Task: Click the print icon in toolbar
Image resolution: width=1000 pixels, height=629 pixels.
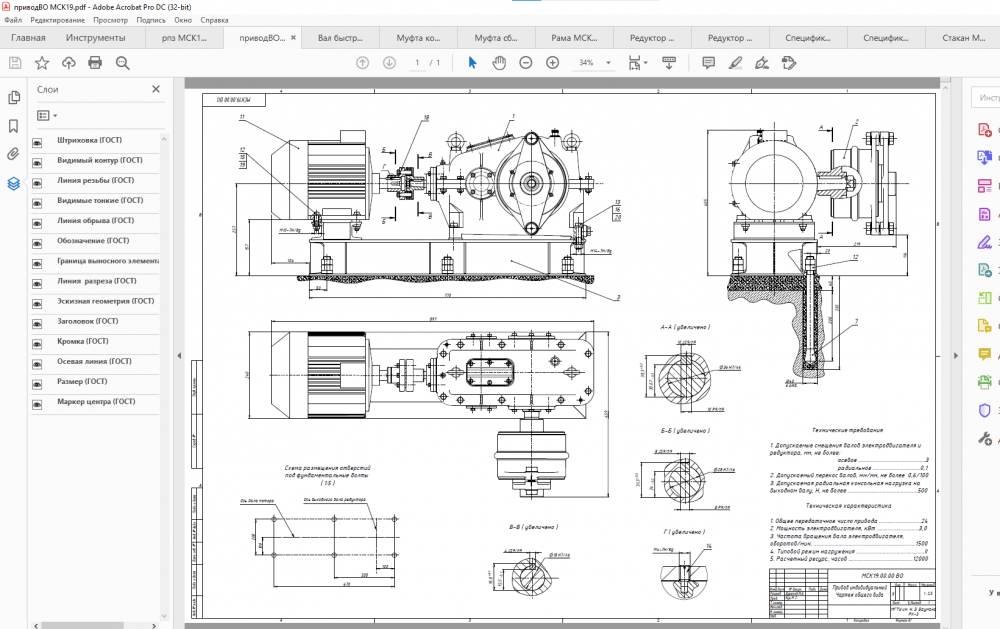Action: [95, 62]
